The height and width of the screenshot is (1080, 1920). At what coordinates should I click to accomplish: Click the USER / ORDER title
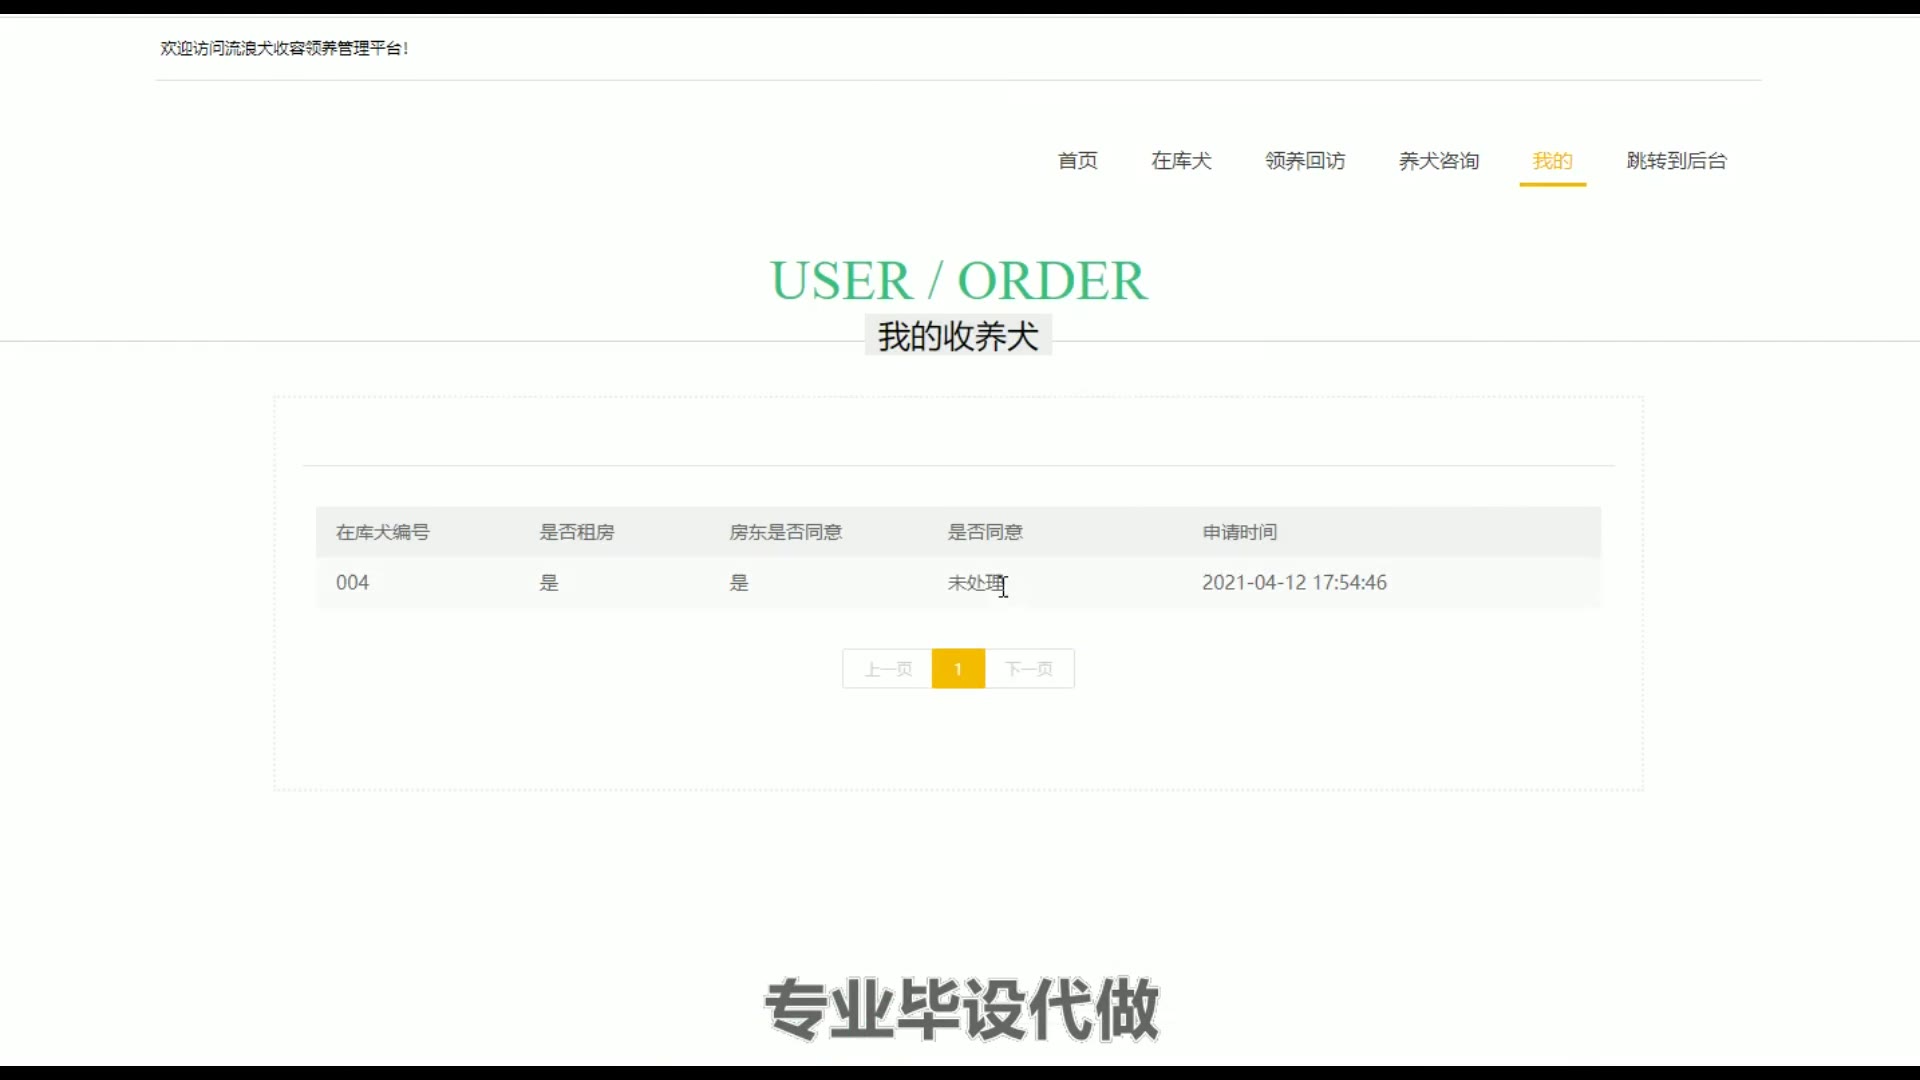pyautogui.click(x=957, y=280)
